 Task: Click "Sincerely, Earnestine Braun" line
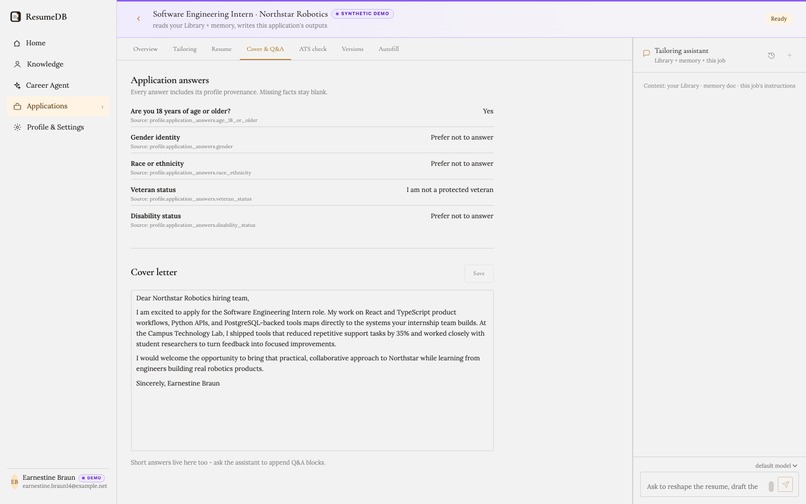coord(178,384)
